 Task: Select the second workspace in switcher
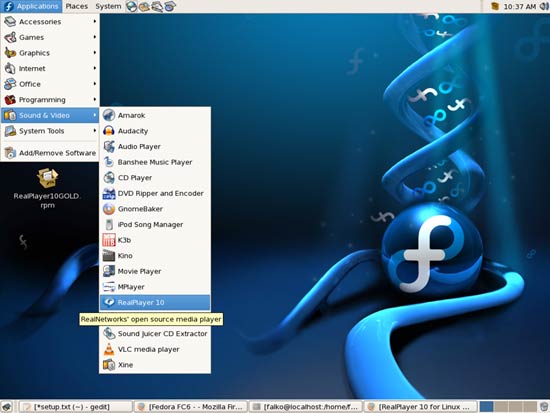501,407
